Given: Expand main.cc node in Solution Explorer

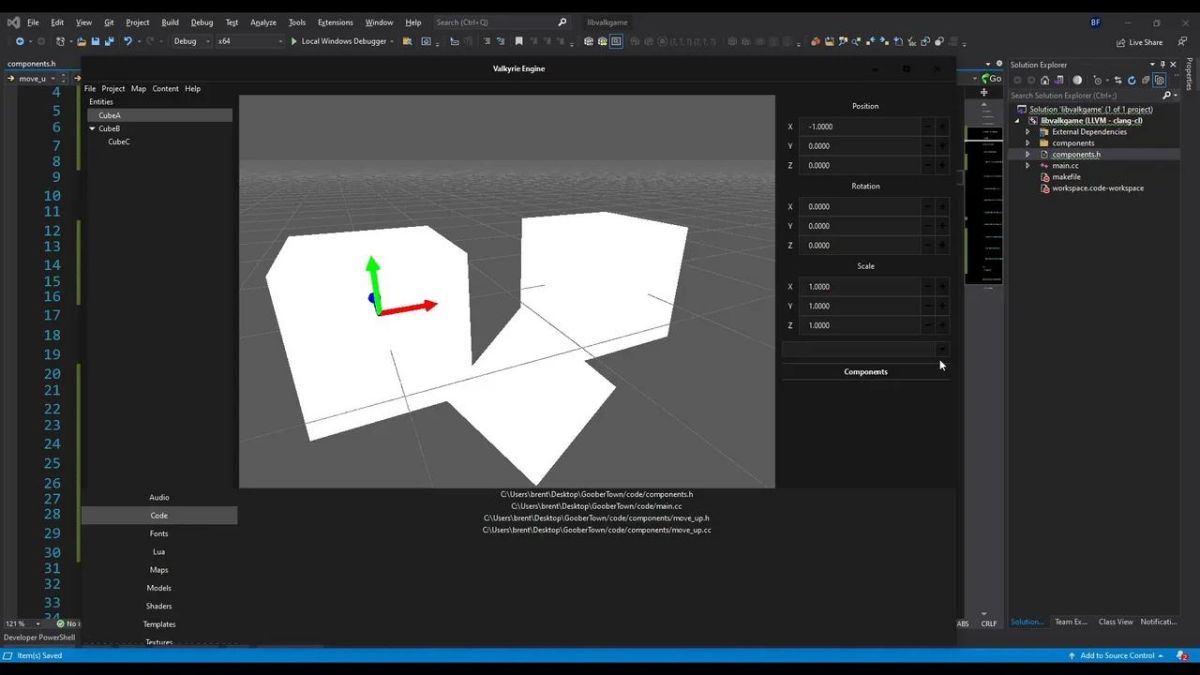Looking at the screenshot, I should (x=1027, y=166).
